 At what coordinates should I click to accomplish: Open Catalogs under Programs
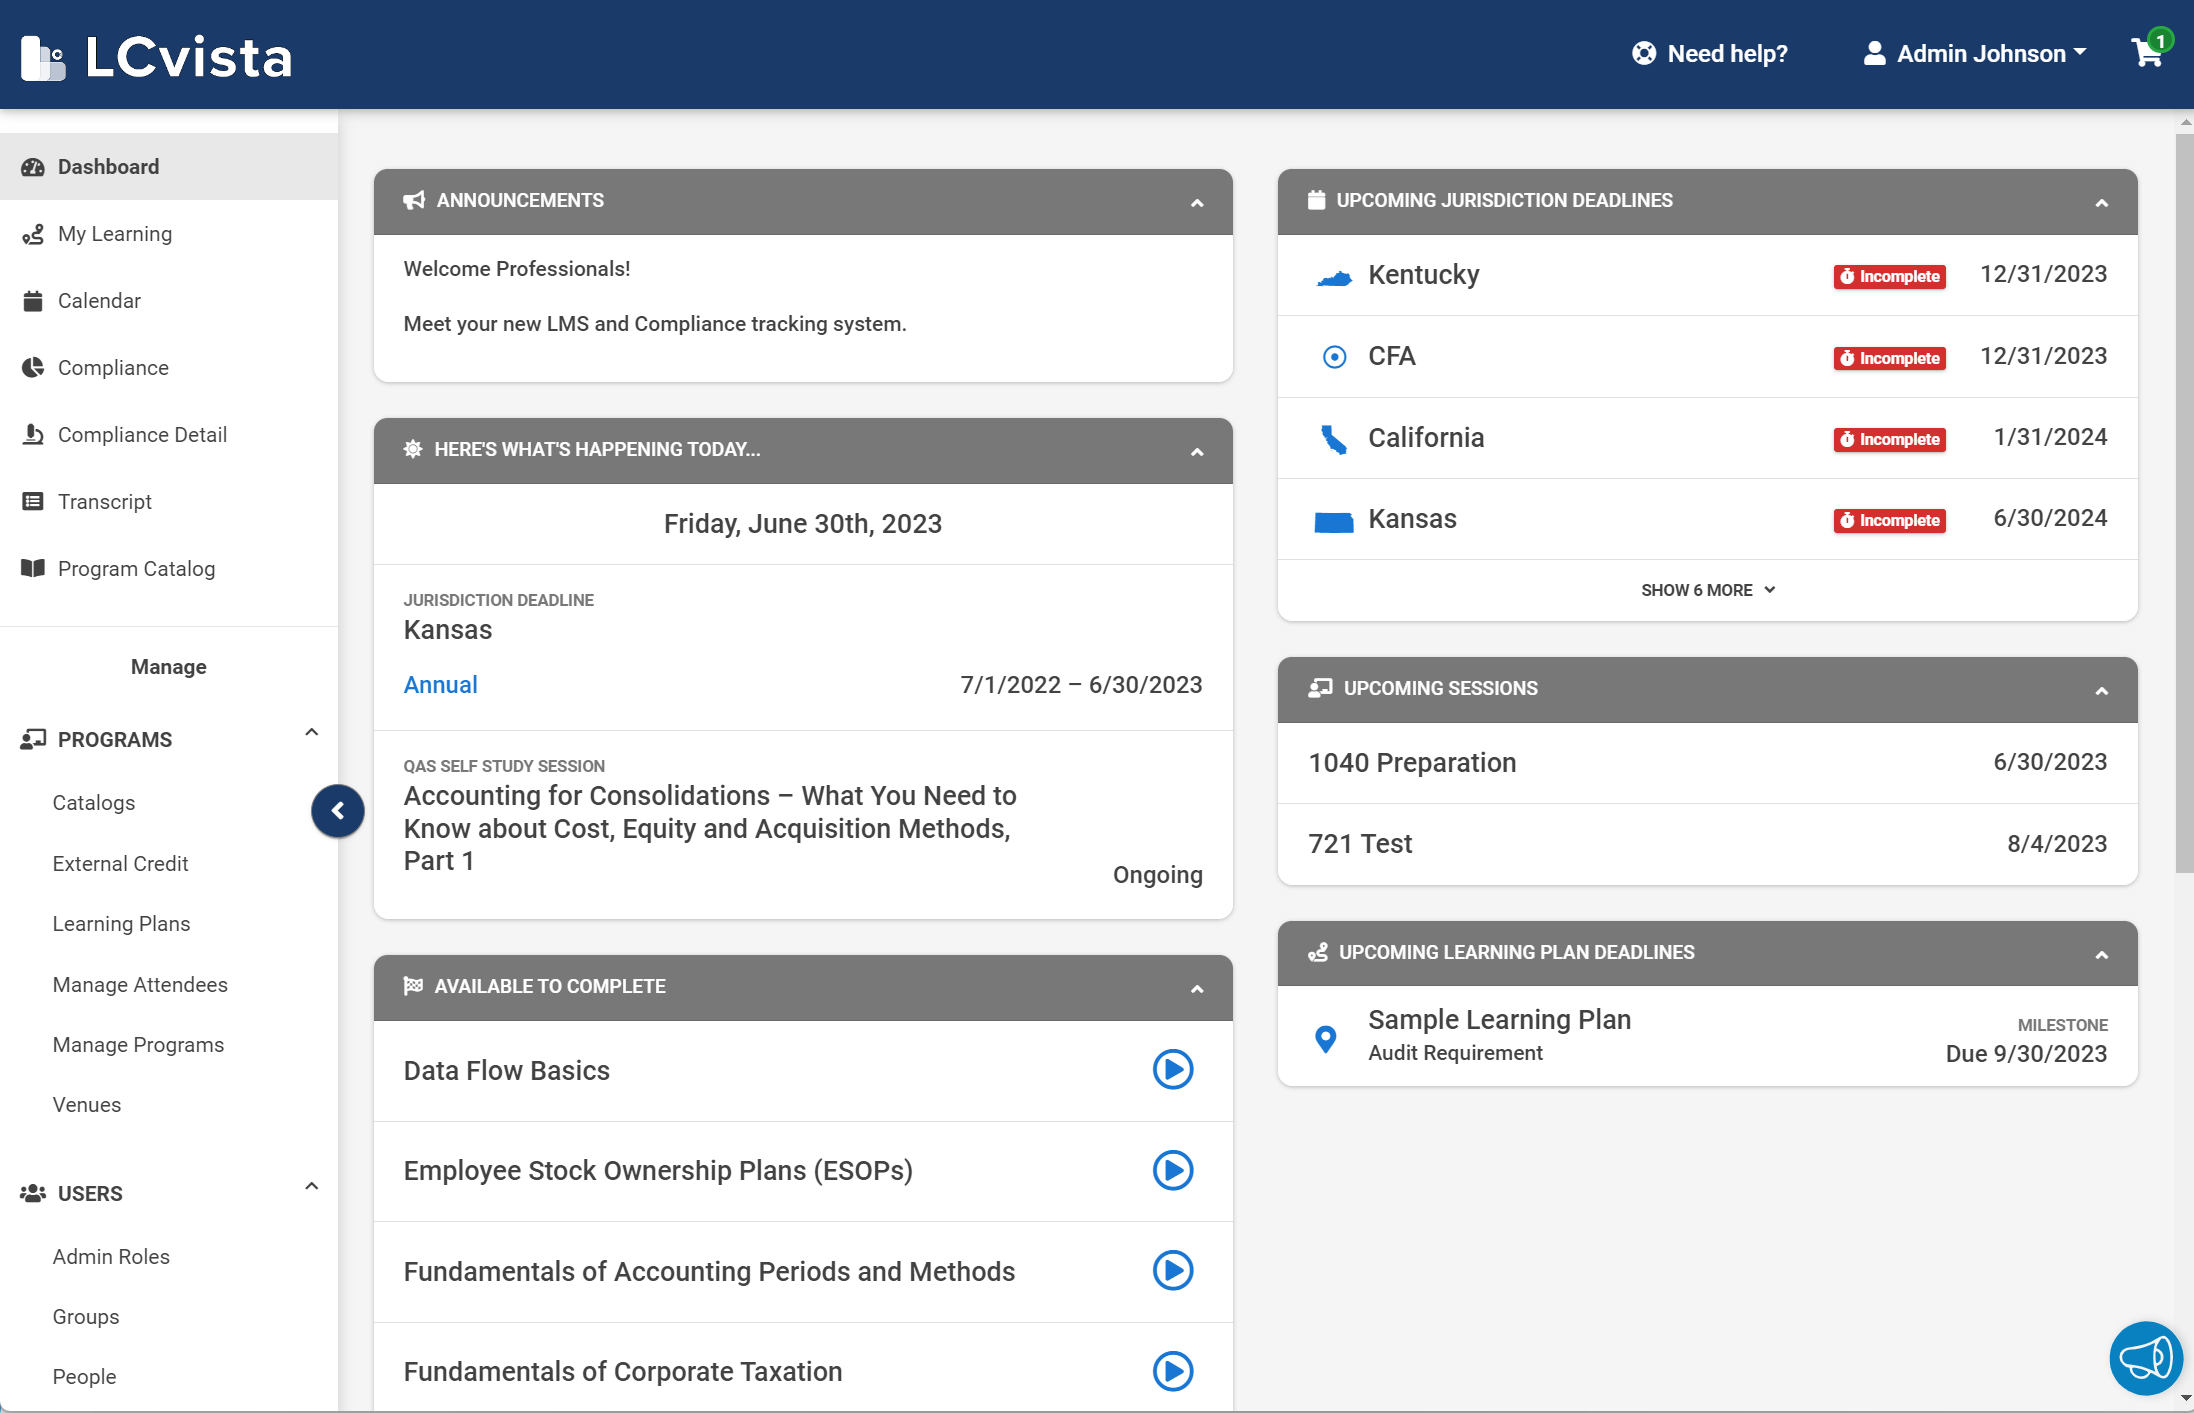tap(94, 803)
